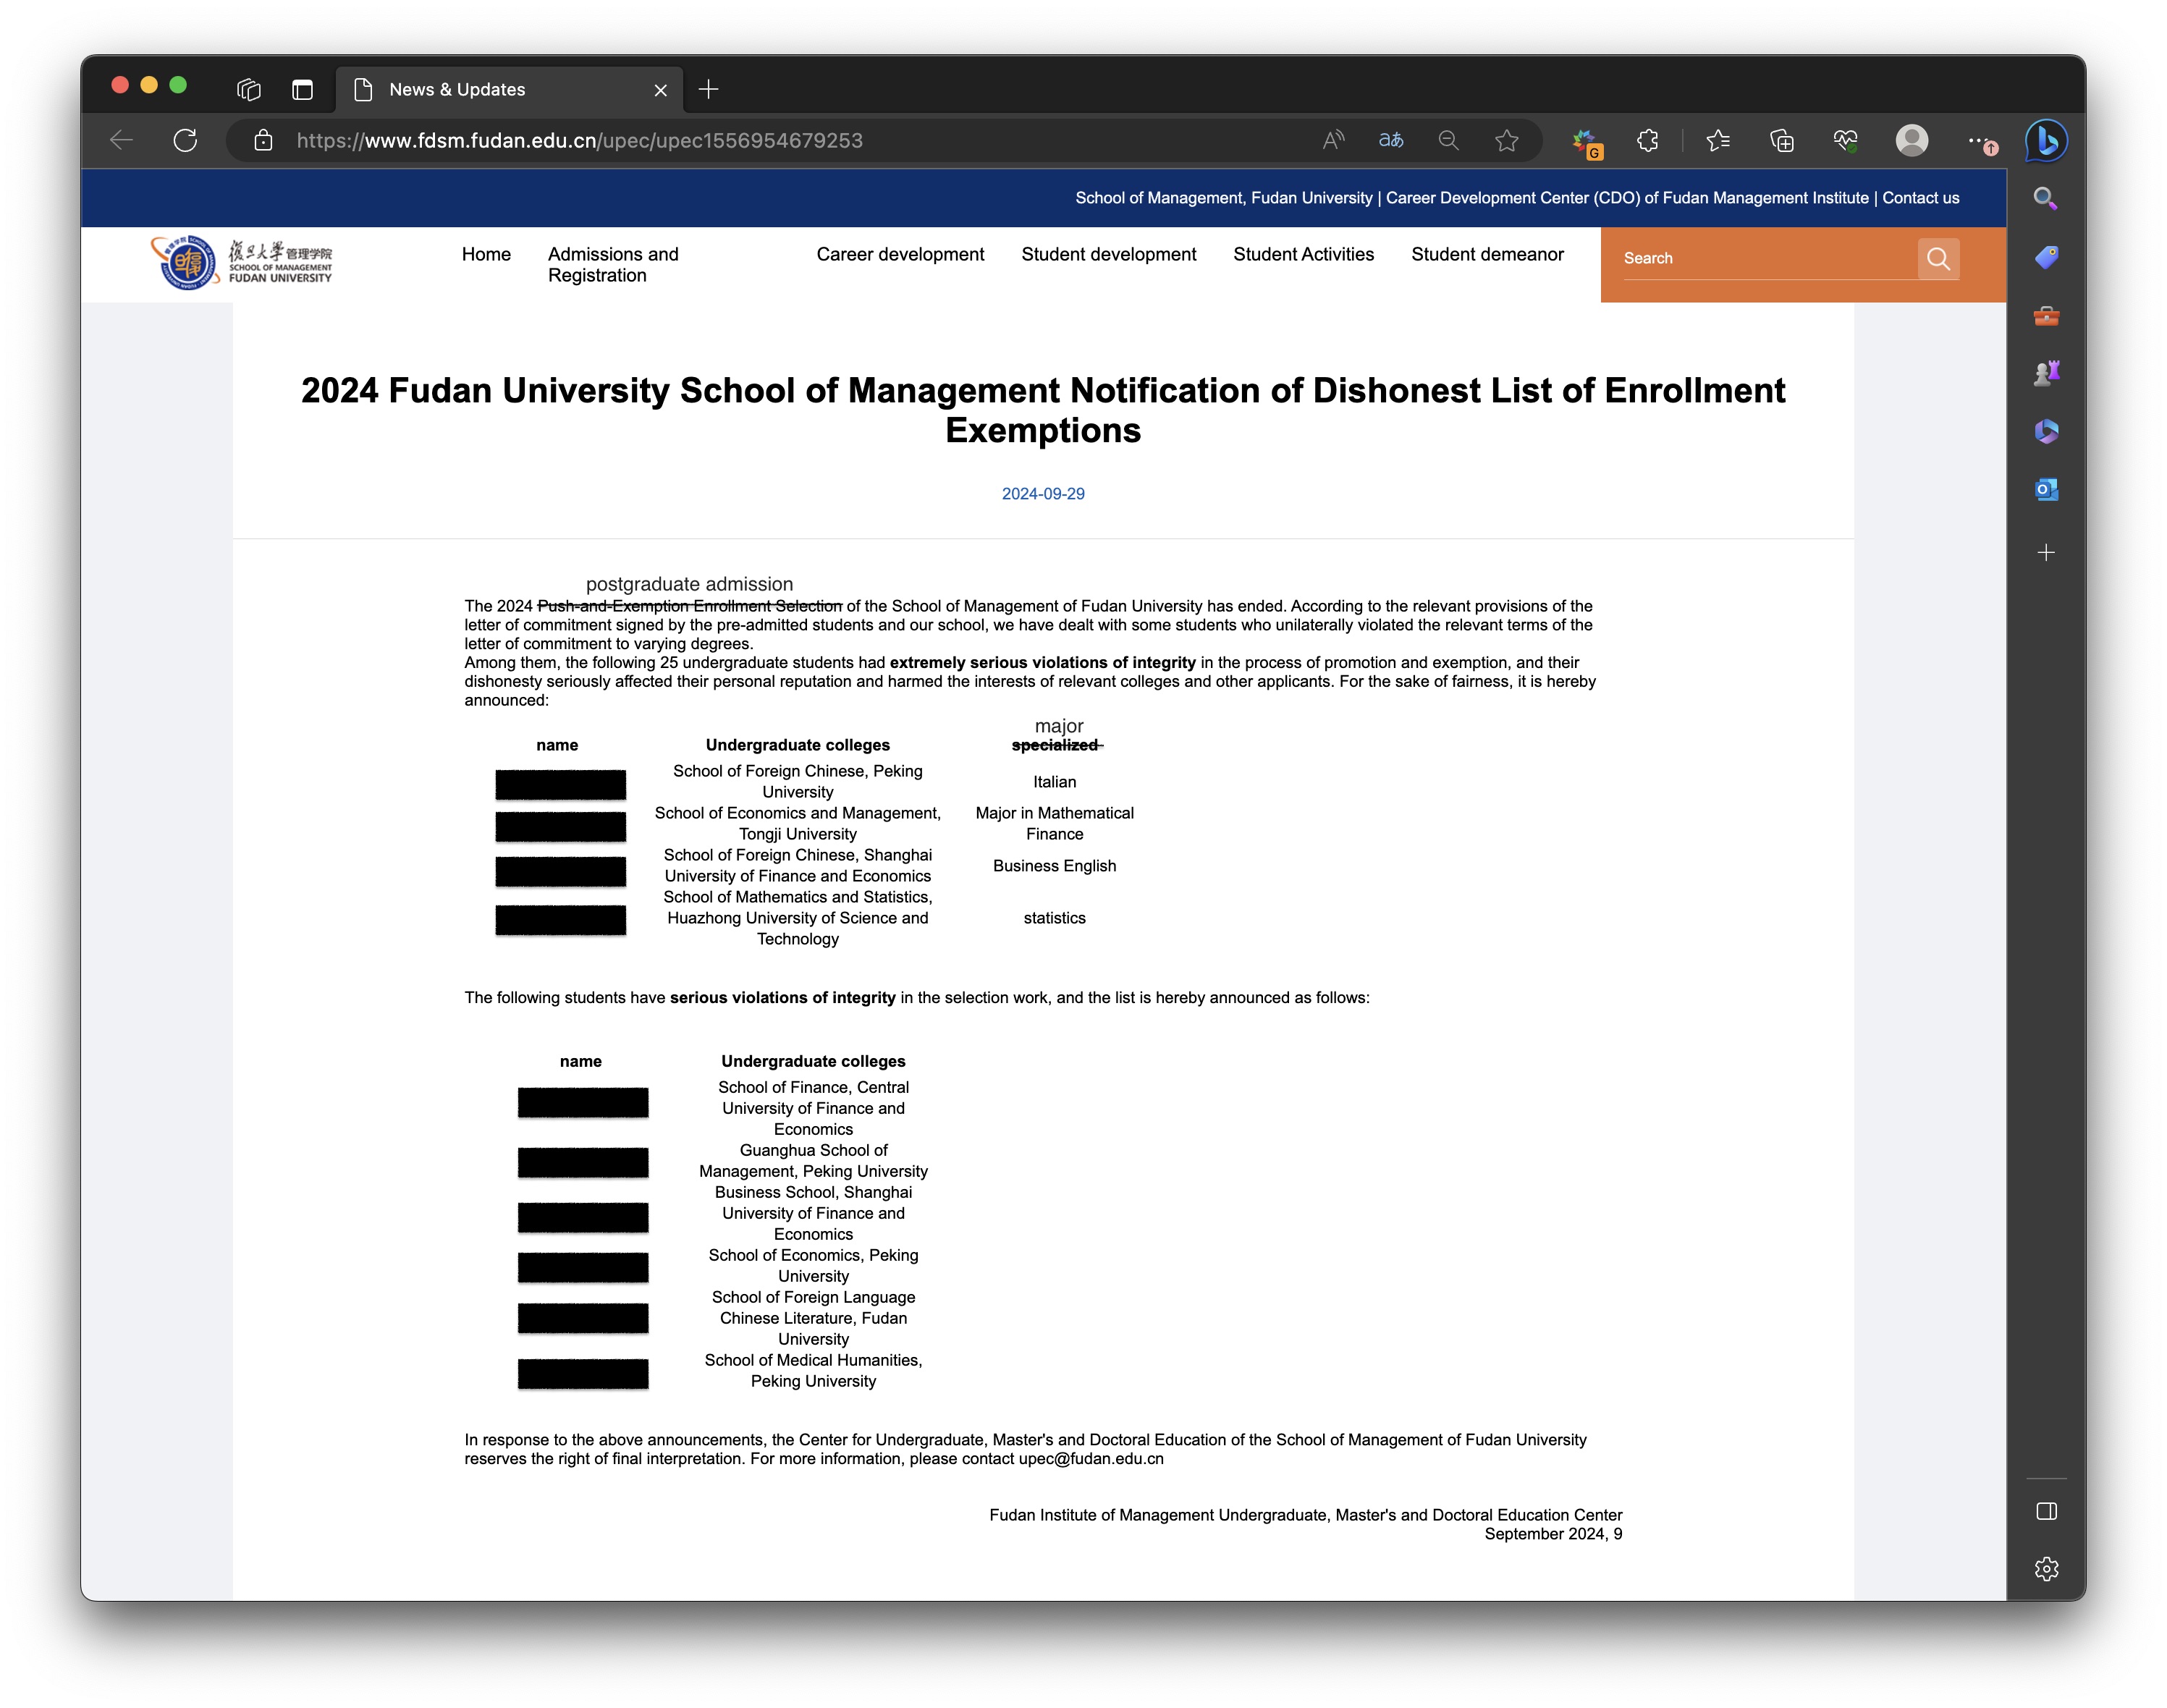Follow School of Management, Fudan University link
The width and height of the screenshot is (2167, 1708).
1223,198
